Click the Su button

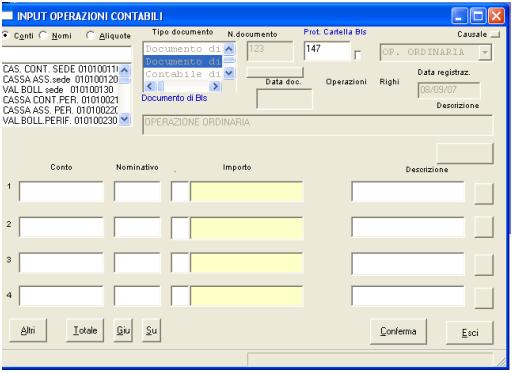coord(151,330)
